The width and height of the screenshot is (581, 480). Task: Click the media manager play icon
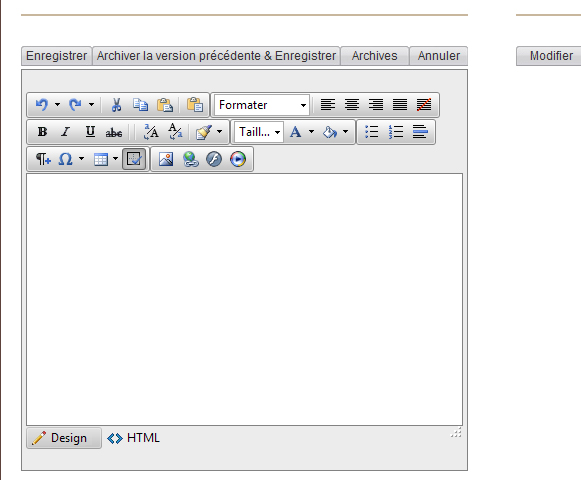pyautogui.click(x=238, y=159)
